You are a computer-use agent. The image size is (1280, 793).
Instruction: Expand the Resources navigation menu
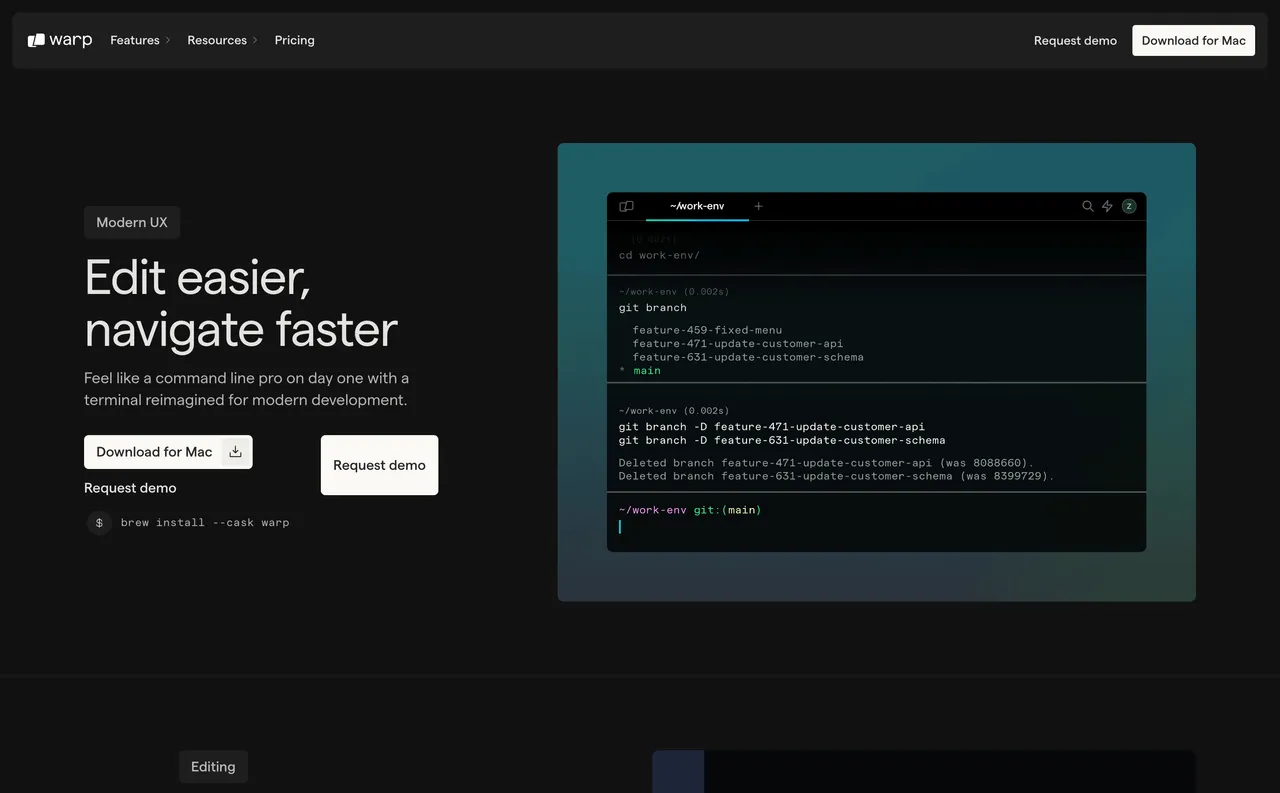coord(217,40)
